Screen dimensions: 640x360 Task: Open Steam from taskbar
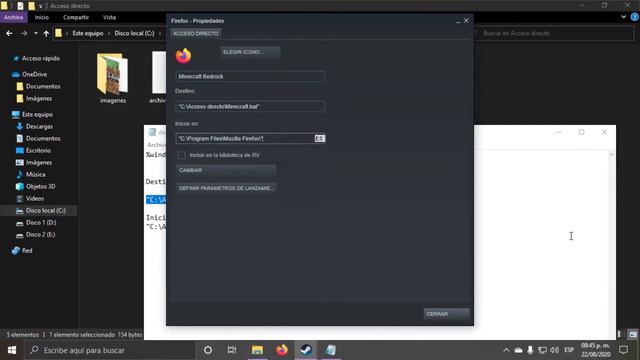306,350
